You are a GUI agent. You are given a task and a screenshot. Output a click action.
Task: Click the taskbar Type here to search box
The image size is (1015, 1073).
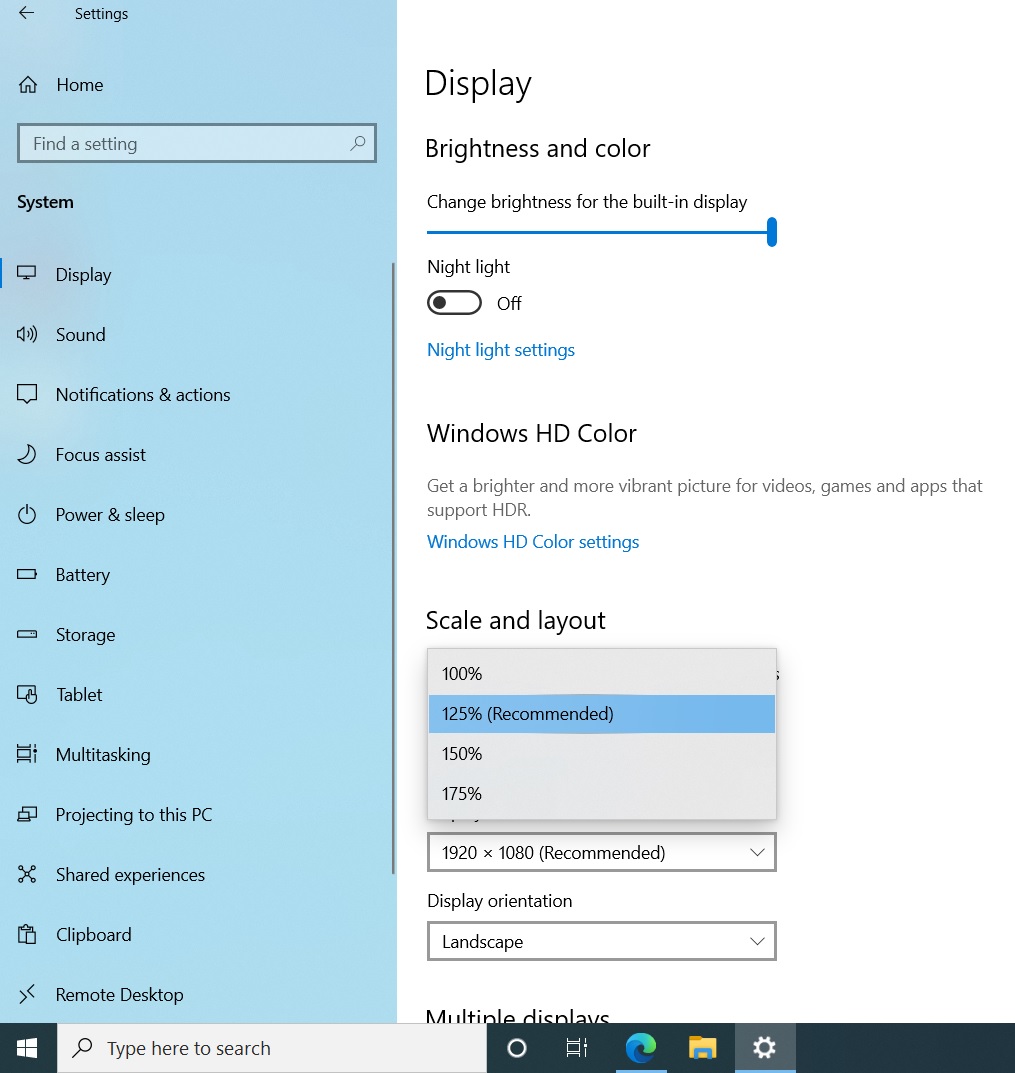click(x=272, y=1048)
